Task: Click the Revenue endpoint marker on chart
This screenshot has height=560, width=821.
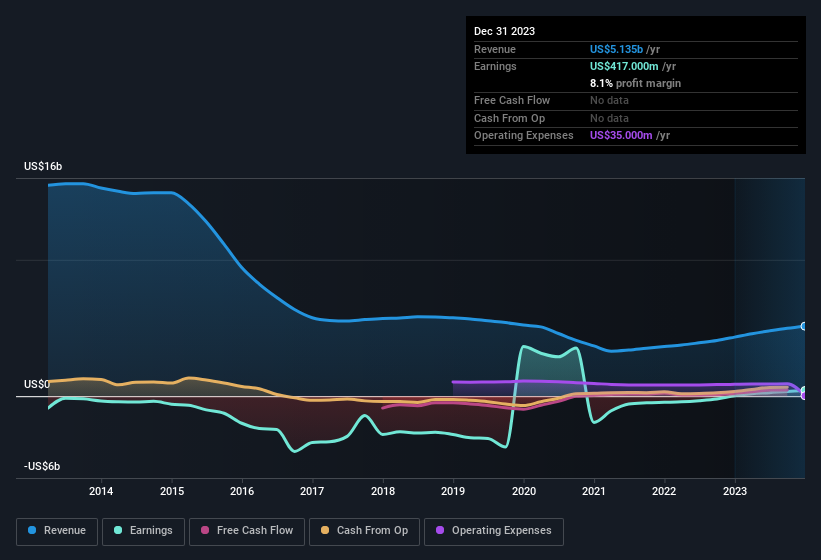Action: (803, 326)
